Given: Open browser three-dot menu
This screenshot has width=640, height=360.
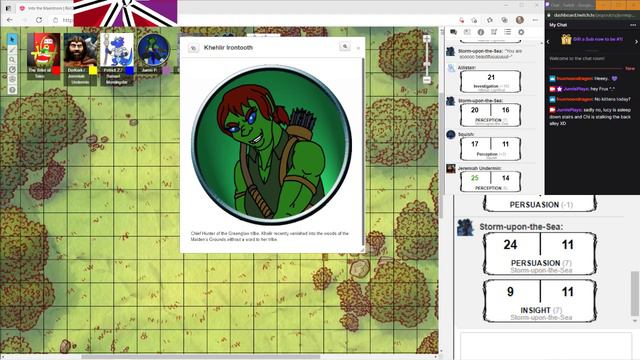Looking at the screenshot, I should 535,20.
